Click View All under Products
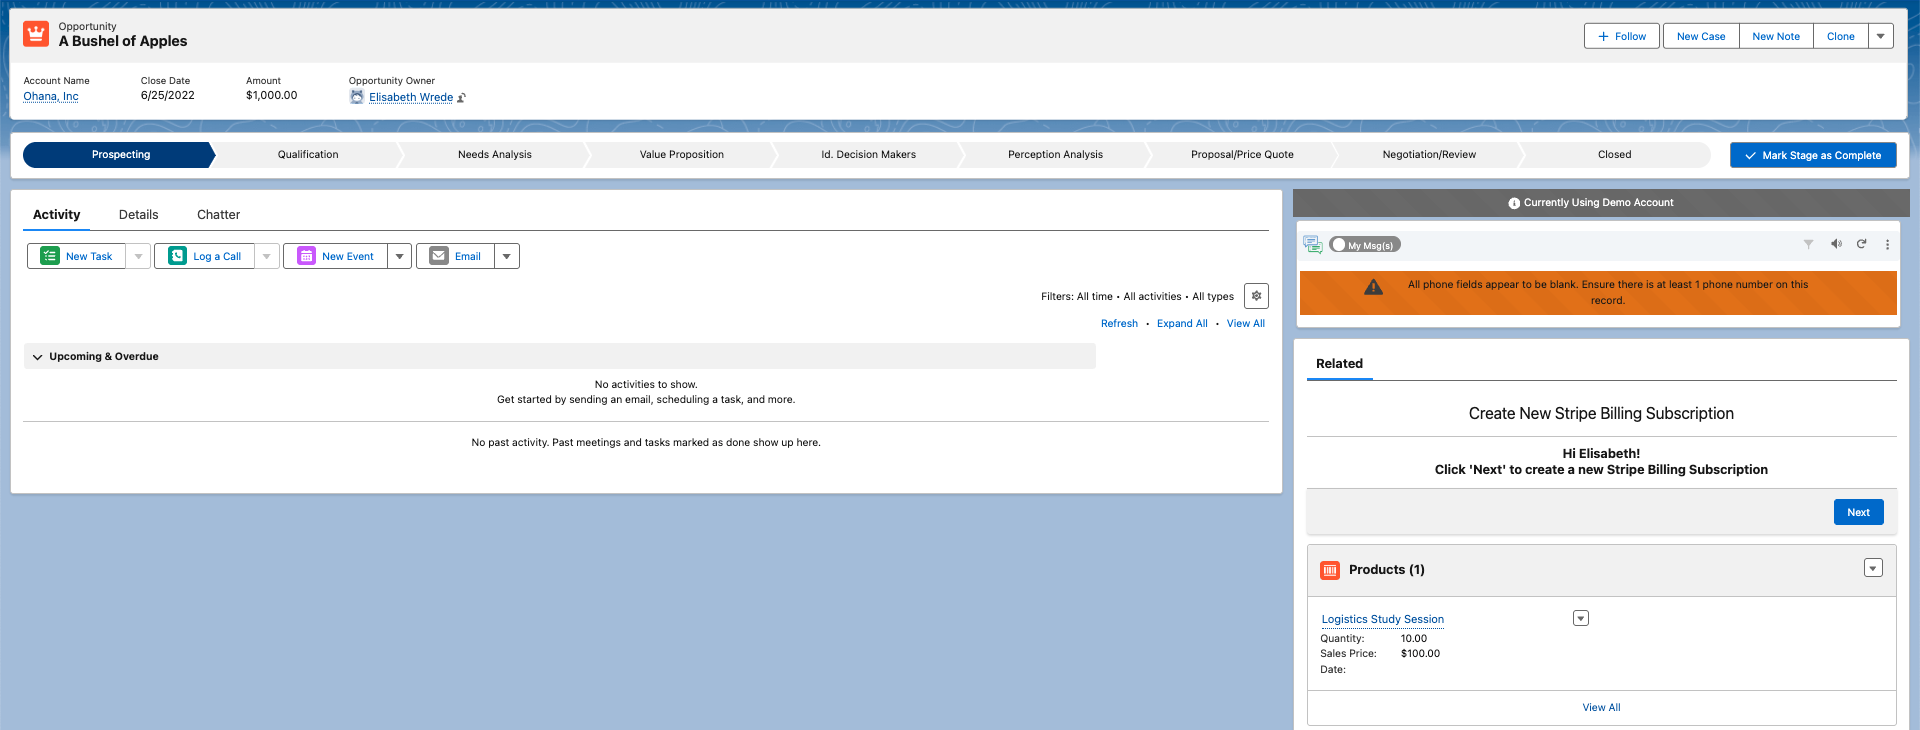The height and width of the screenshot is (730, 1920). [x=1601, y=708]
